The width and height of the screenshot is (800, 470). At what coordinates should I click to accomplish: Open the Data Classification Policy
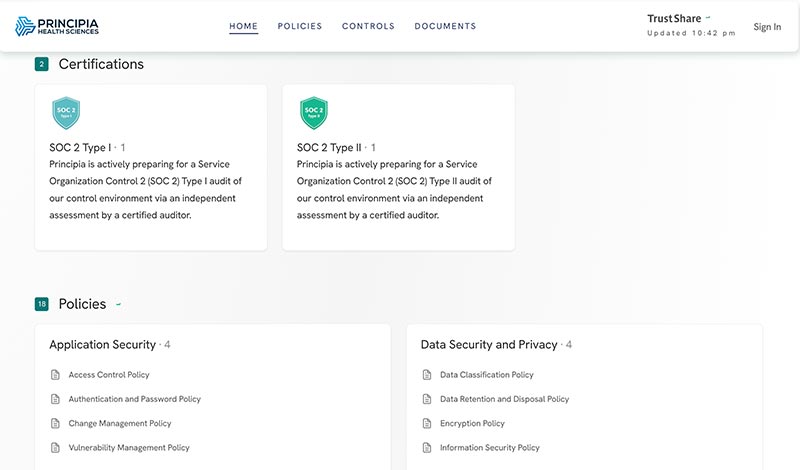(487, 375)
